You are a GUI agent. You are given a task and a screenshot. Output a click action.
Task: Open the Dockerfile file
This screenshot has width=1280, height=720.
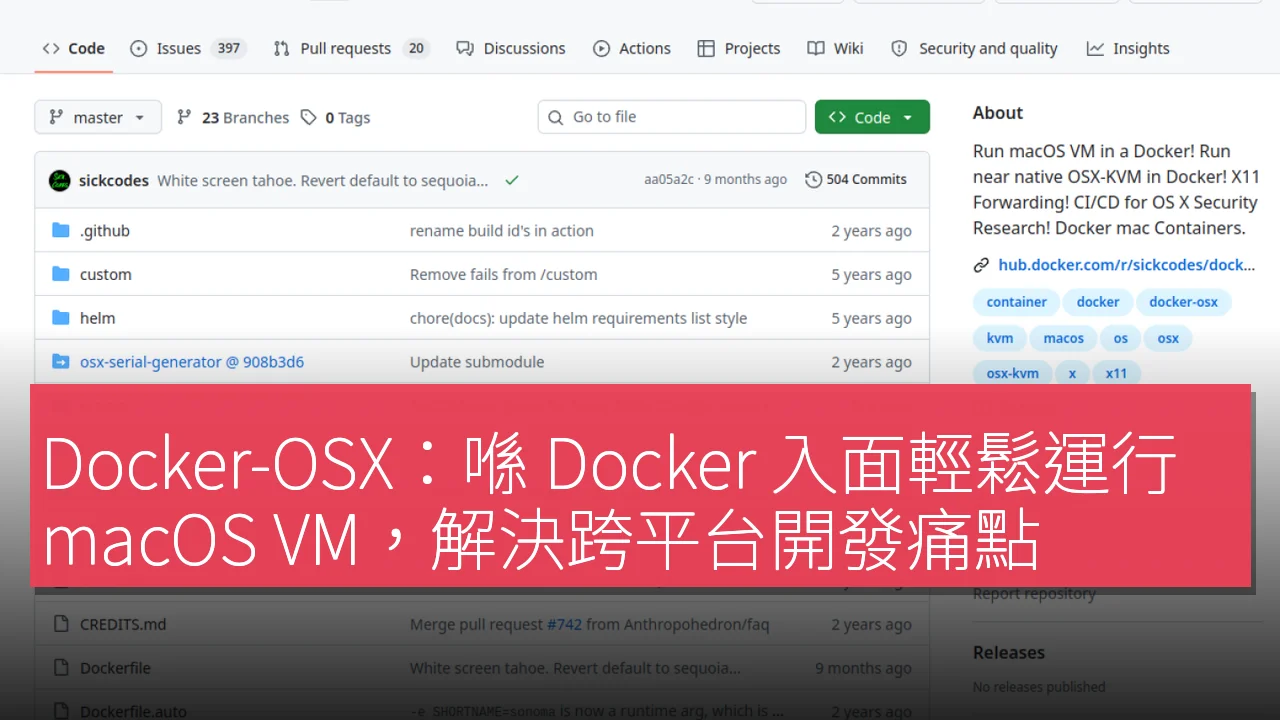click(x=115, y=668)
